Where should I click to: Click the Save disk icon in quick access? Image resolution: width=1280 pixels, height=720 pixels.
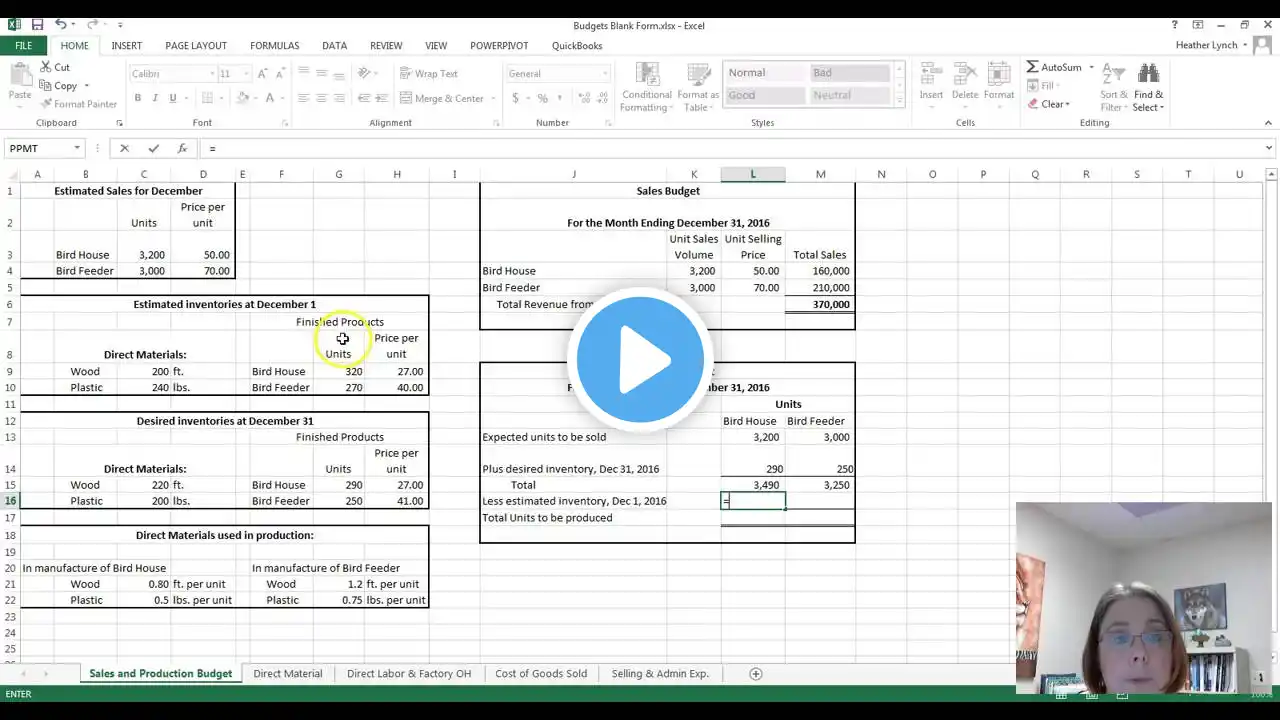[x=37, y=24]
